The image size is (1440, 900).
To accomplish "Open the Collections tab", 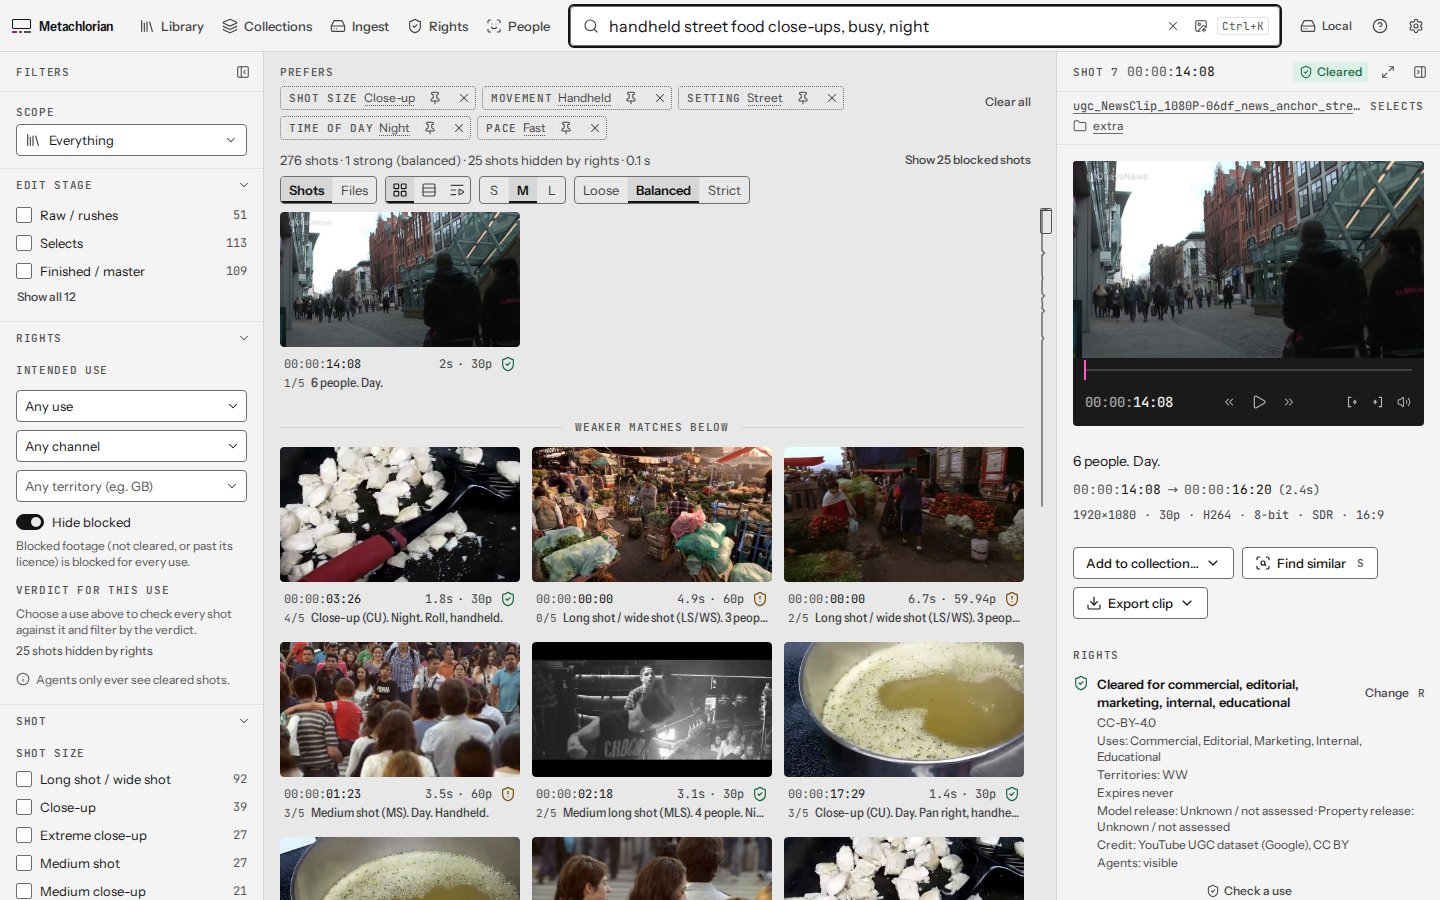I will point(267,26).
